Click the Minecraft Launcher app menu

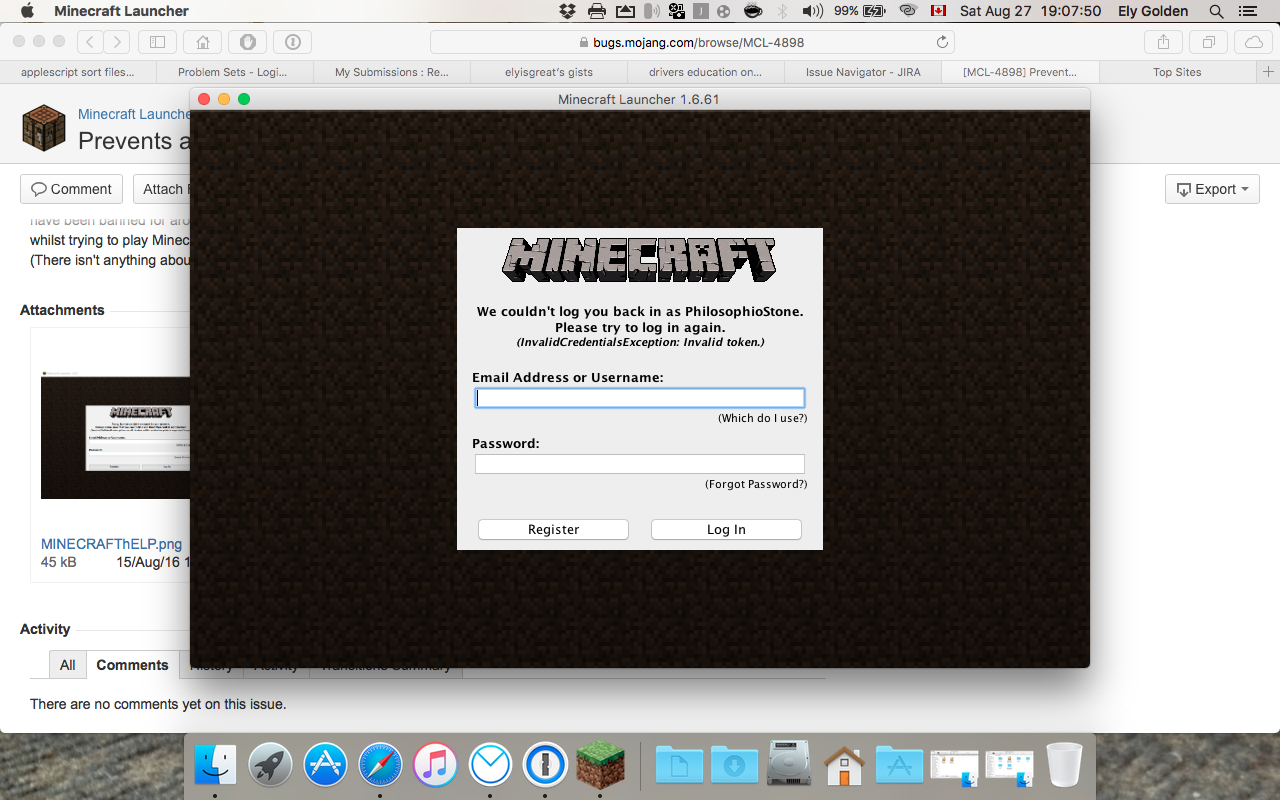point(121,11)
